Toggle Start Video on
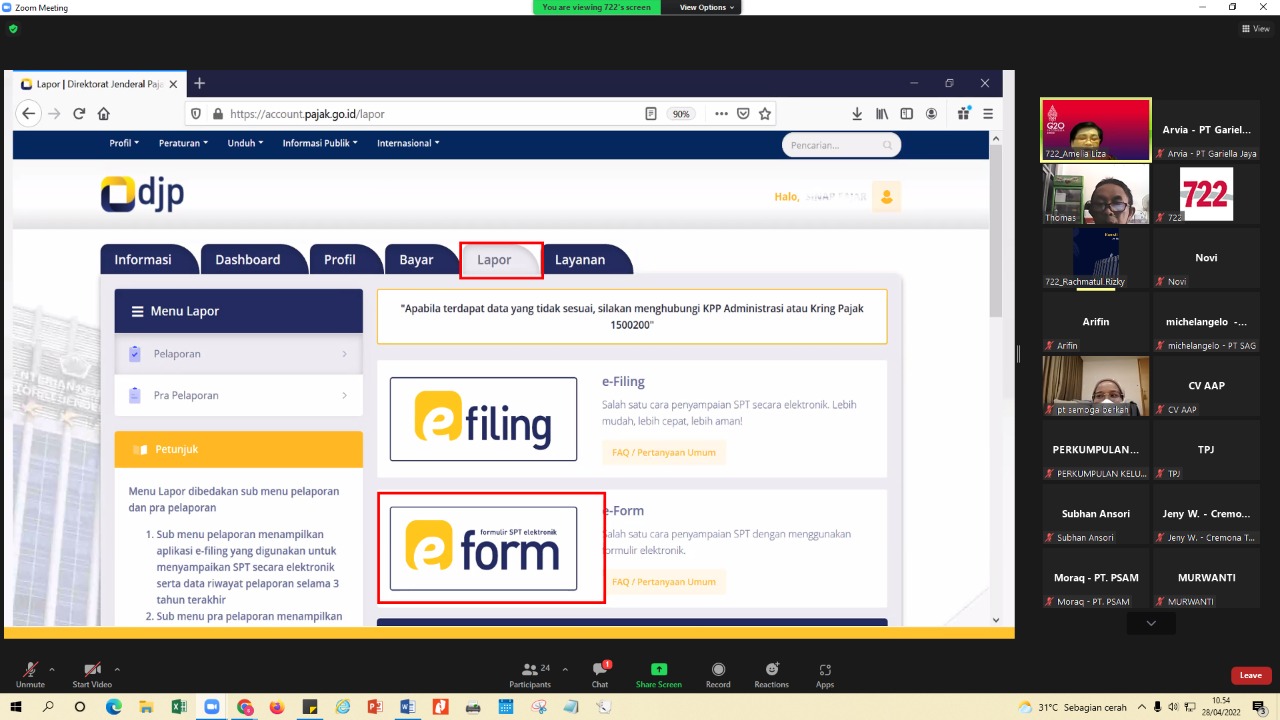Image resolution: width=1280 pixels, height=720 pixels. (92, 674)
